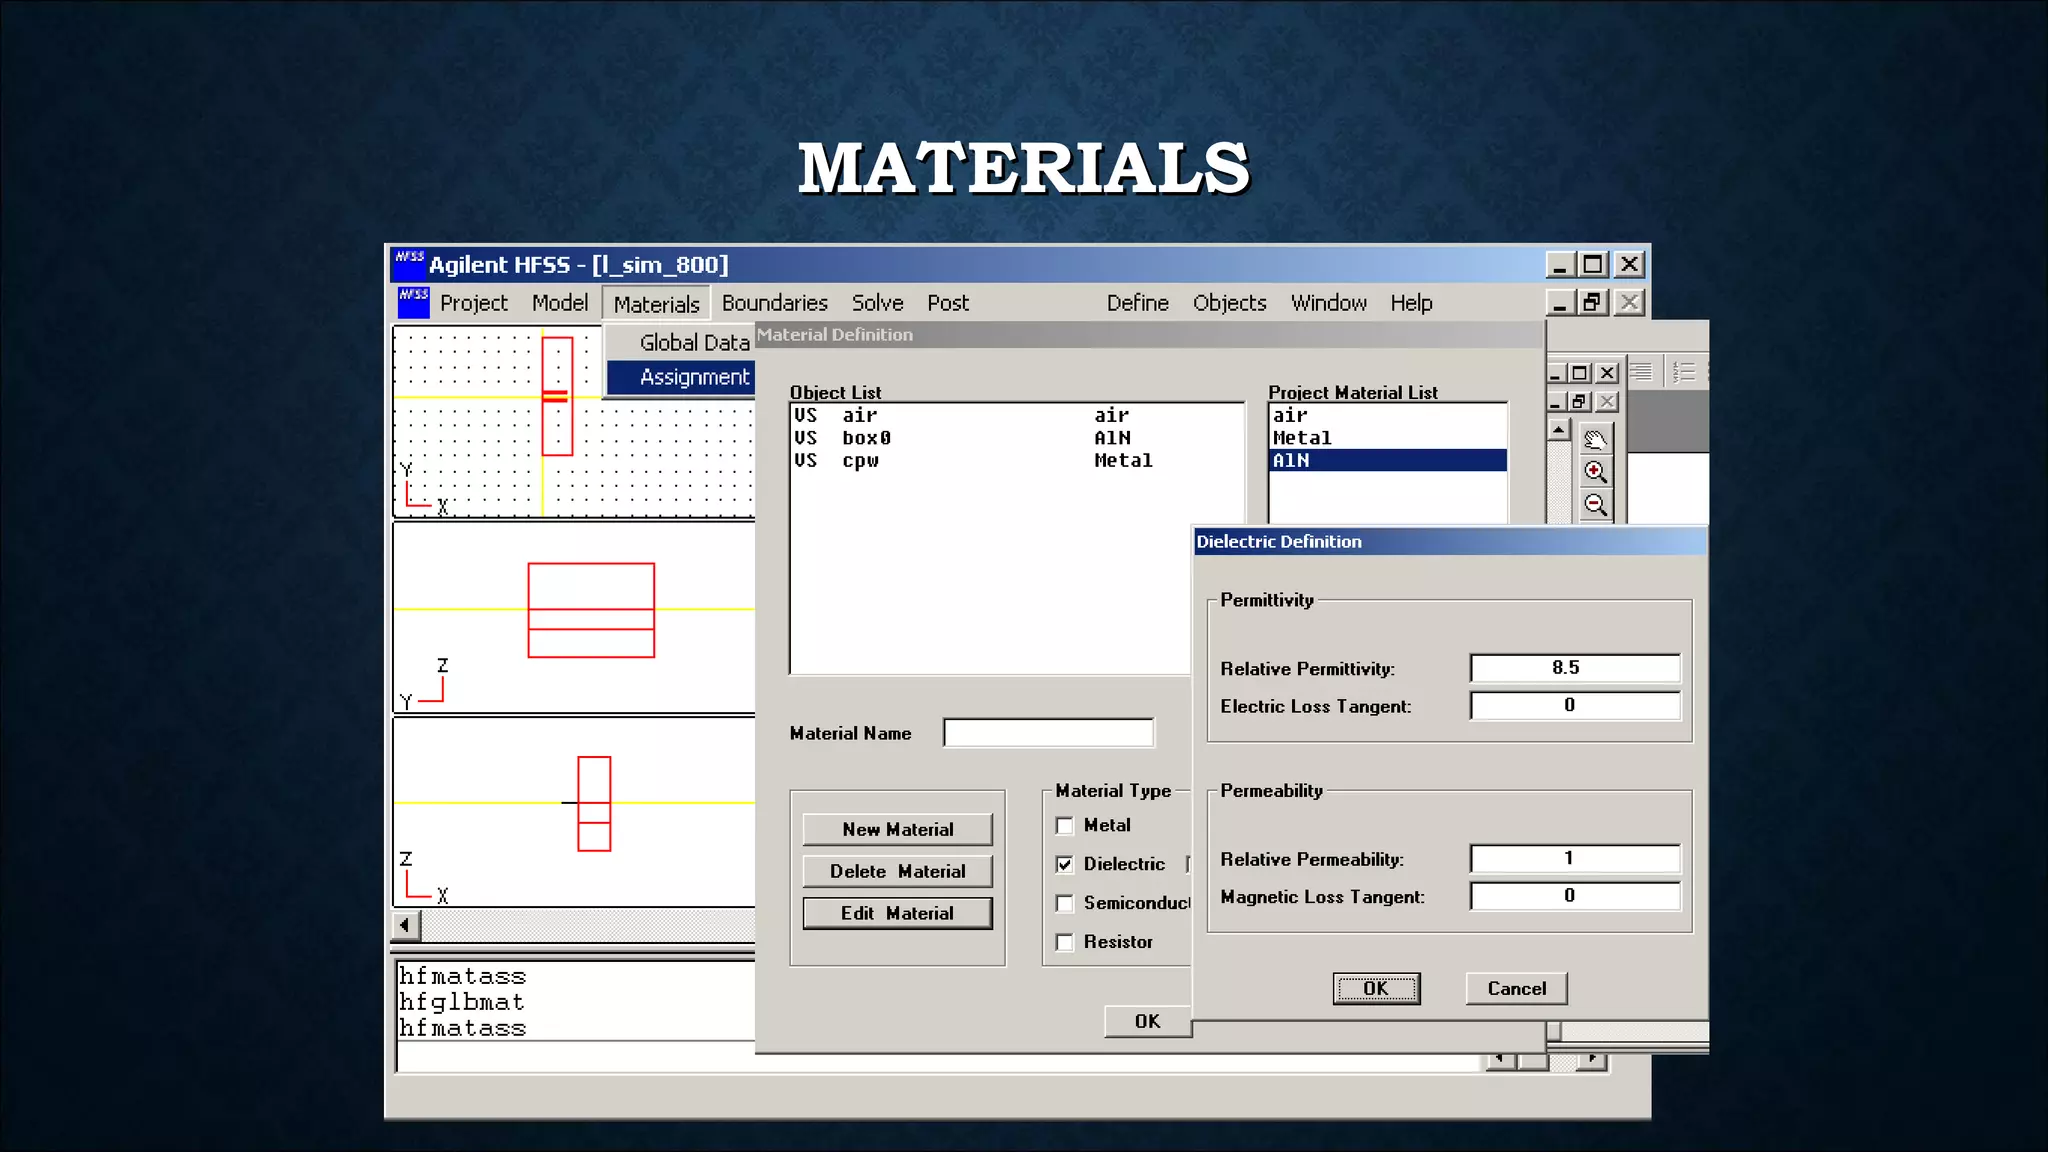Open the Model menu
The width and height of the screenshot is (2048, 1152).
pyautogui.click(x=560, y=303)
